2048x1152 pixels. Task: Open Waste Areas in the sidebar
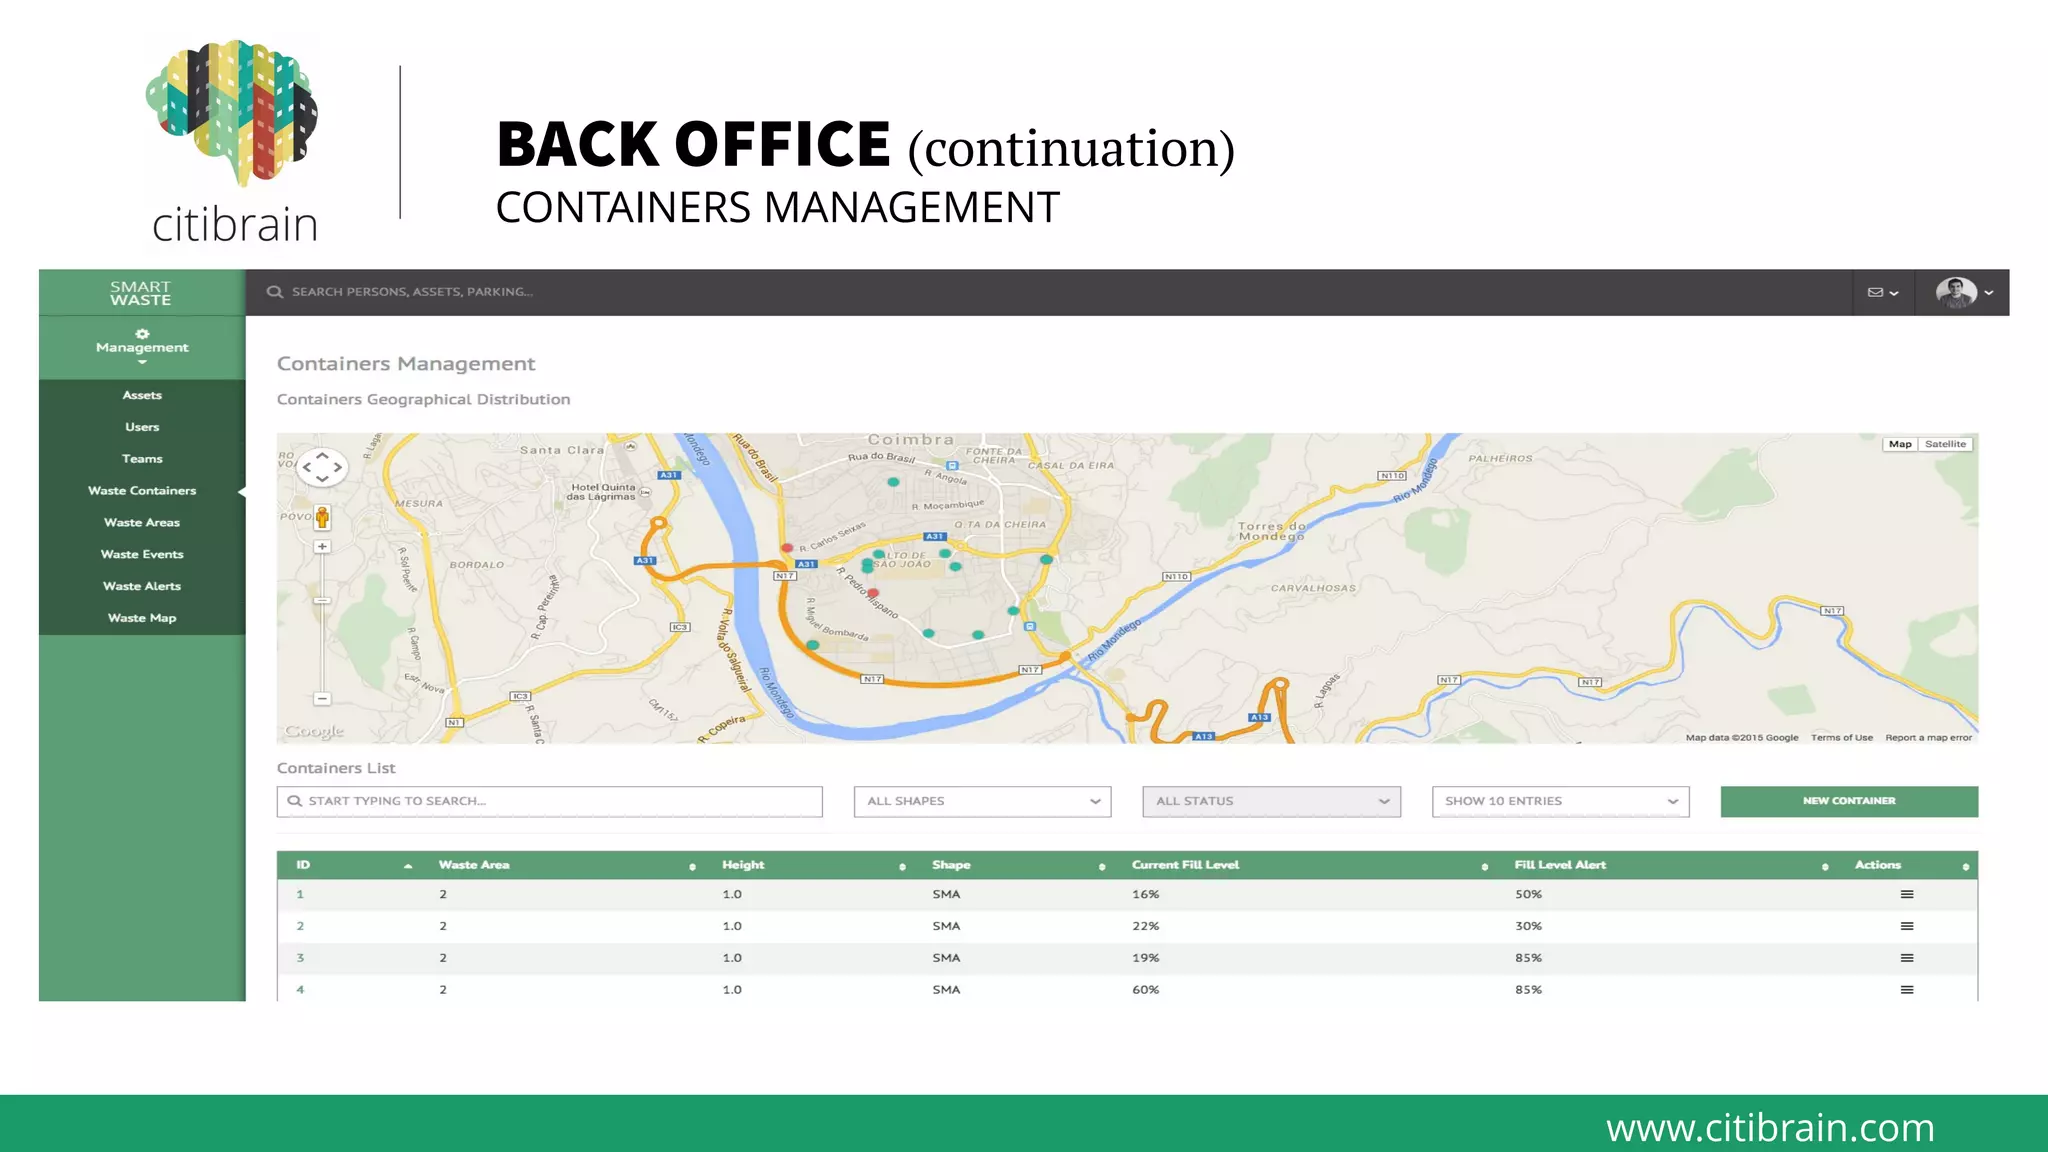tap(142, 523)
